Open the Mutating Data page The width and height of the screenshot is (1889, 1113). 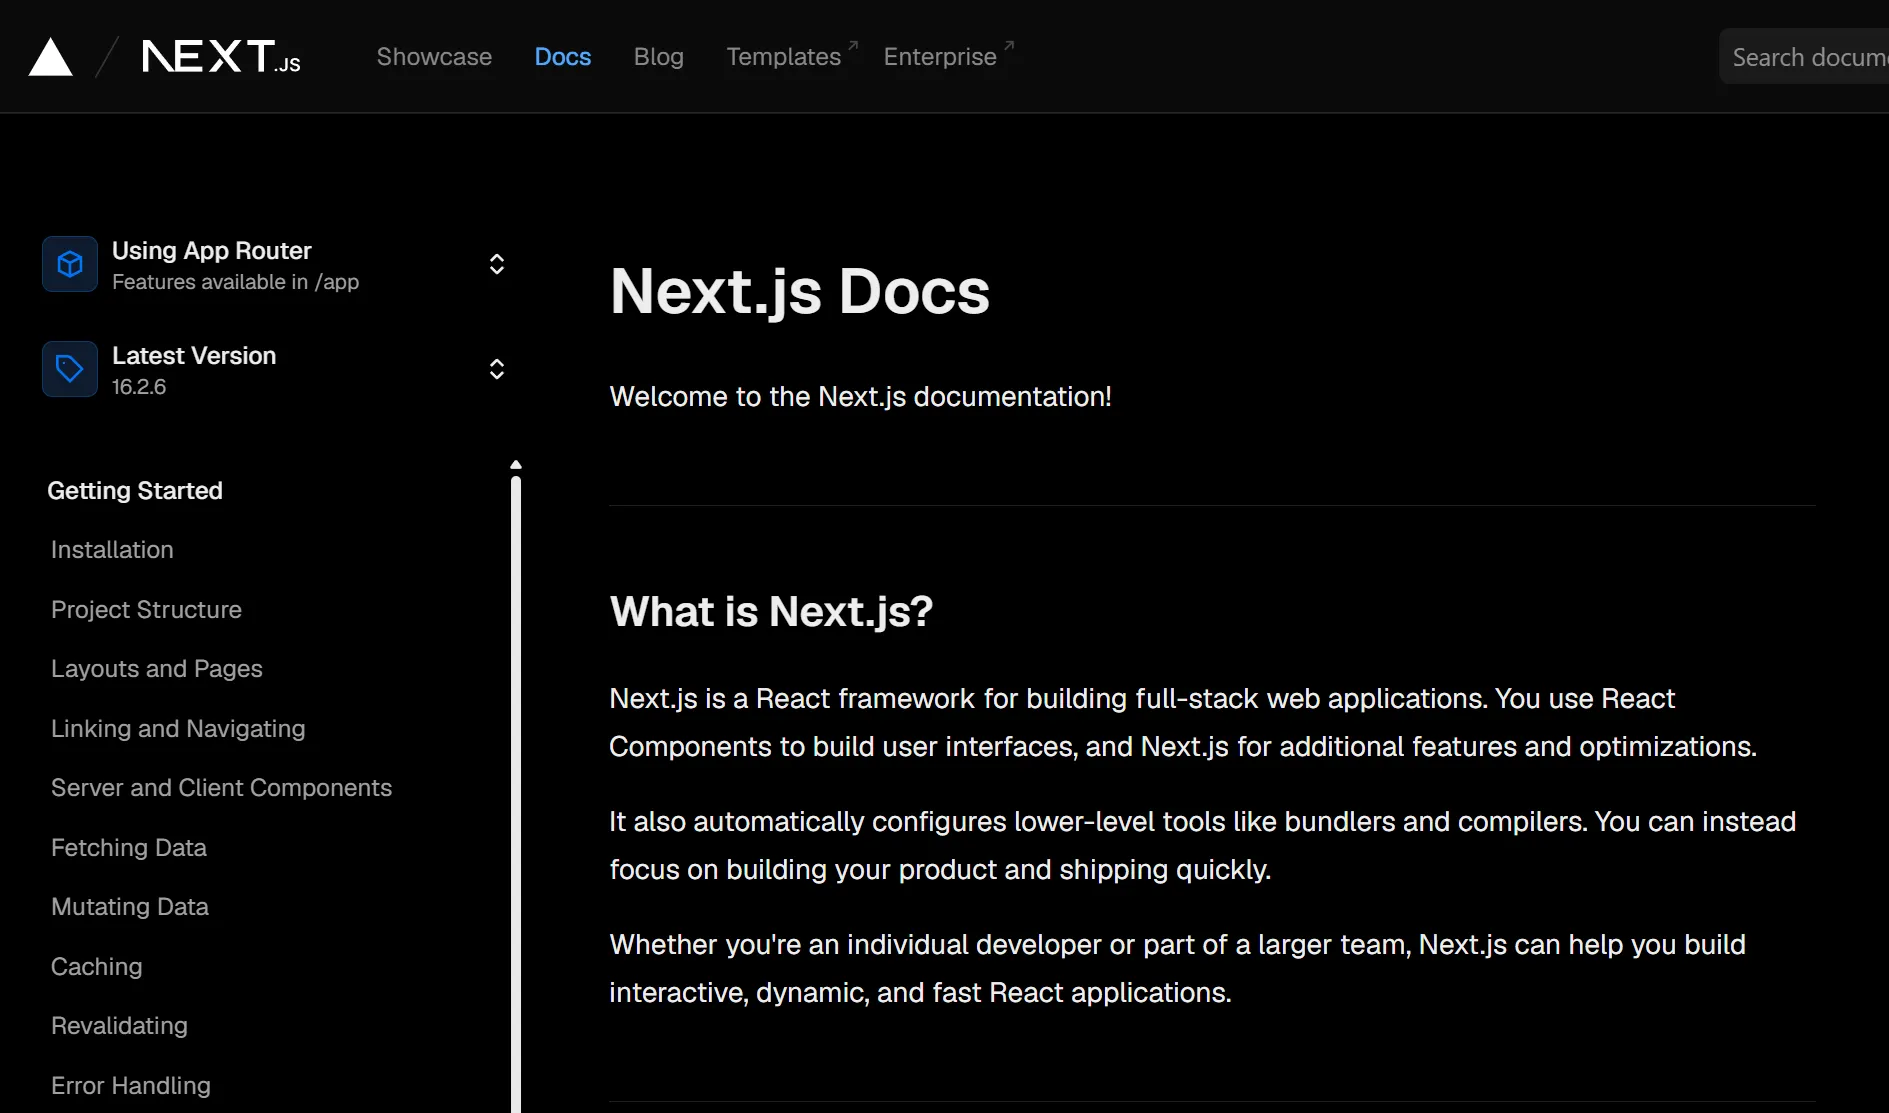click(x=130, y=907)
